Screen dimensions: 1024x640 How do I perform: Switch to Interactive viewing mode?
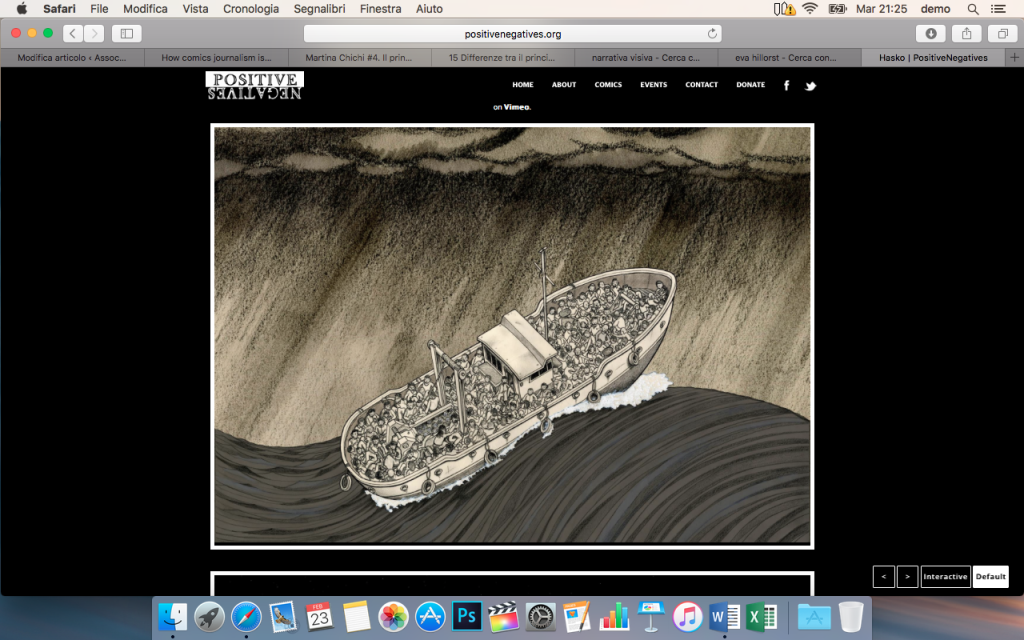(x=946, y=577)
